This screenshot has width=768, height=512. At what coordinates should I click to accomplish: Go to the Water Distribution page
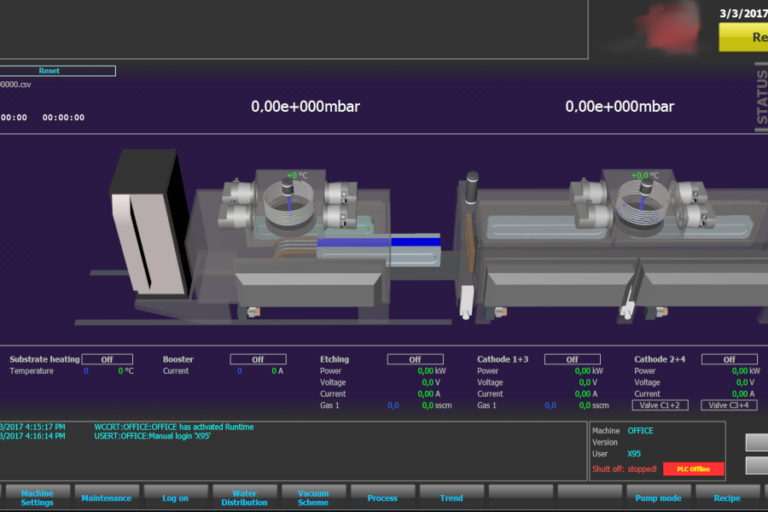244,497
